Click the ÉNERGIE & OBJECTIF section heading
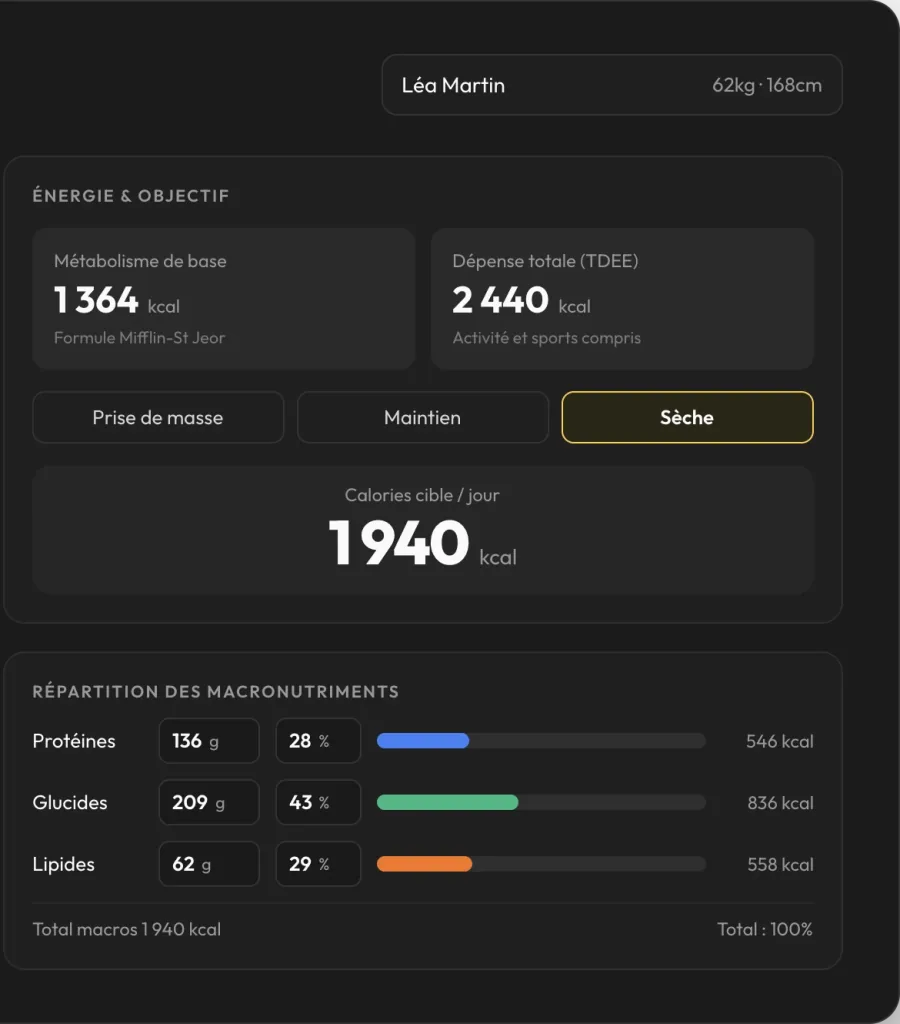The height and width of the screenshot is (1024, 900). coord(131,196)
